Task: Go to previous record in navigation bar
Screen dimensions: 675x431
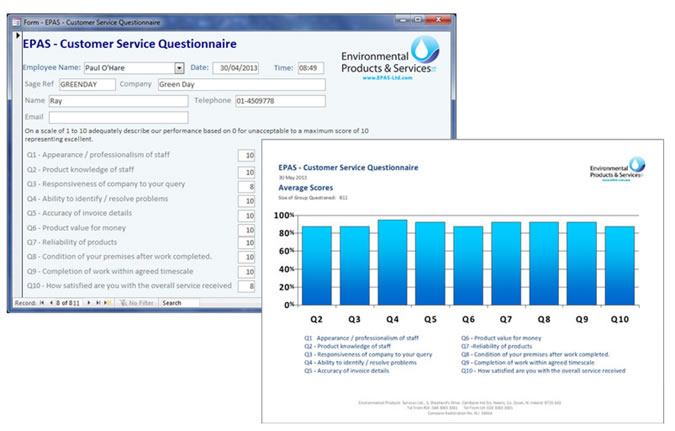Action: pyautogui.click(x=51, y=303)
